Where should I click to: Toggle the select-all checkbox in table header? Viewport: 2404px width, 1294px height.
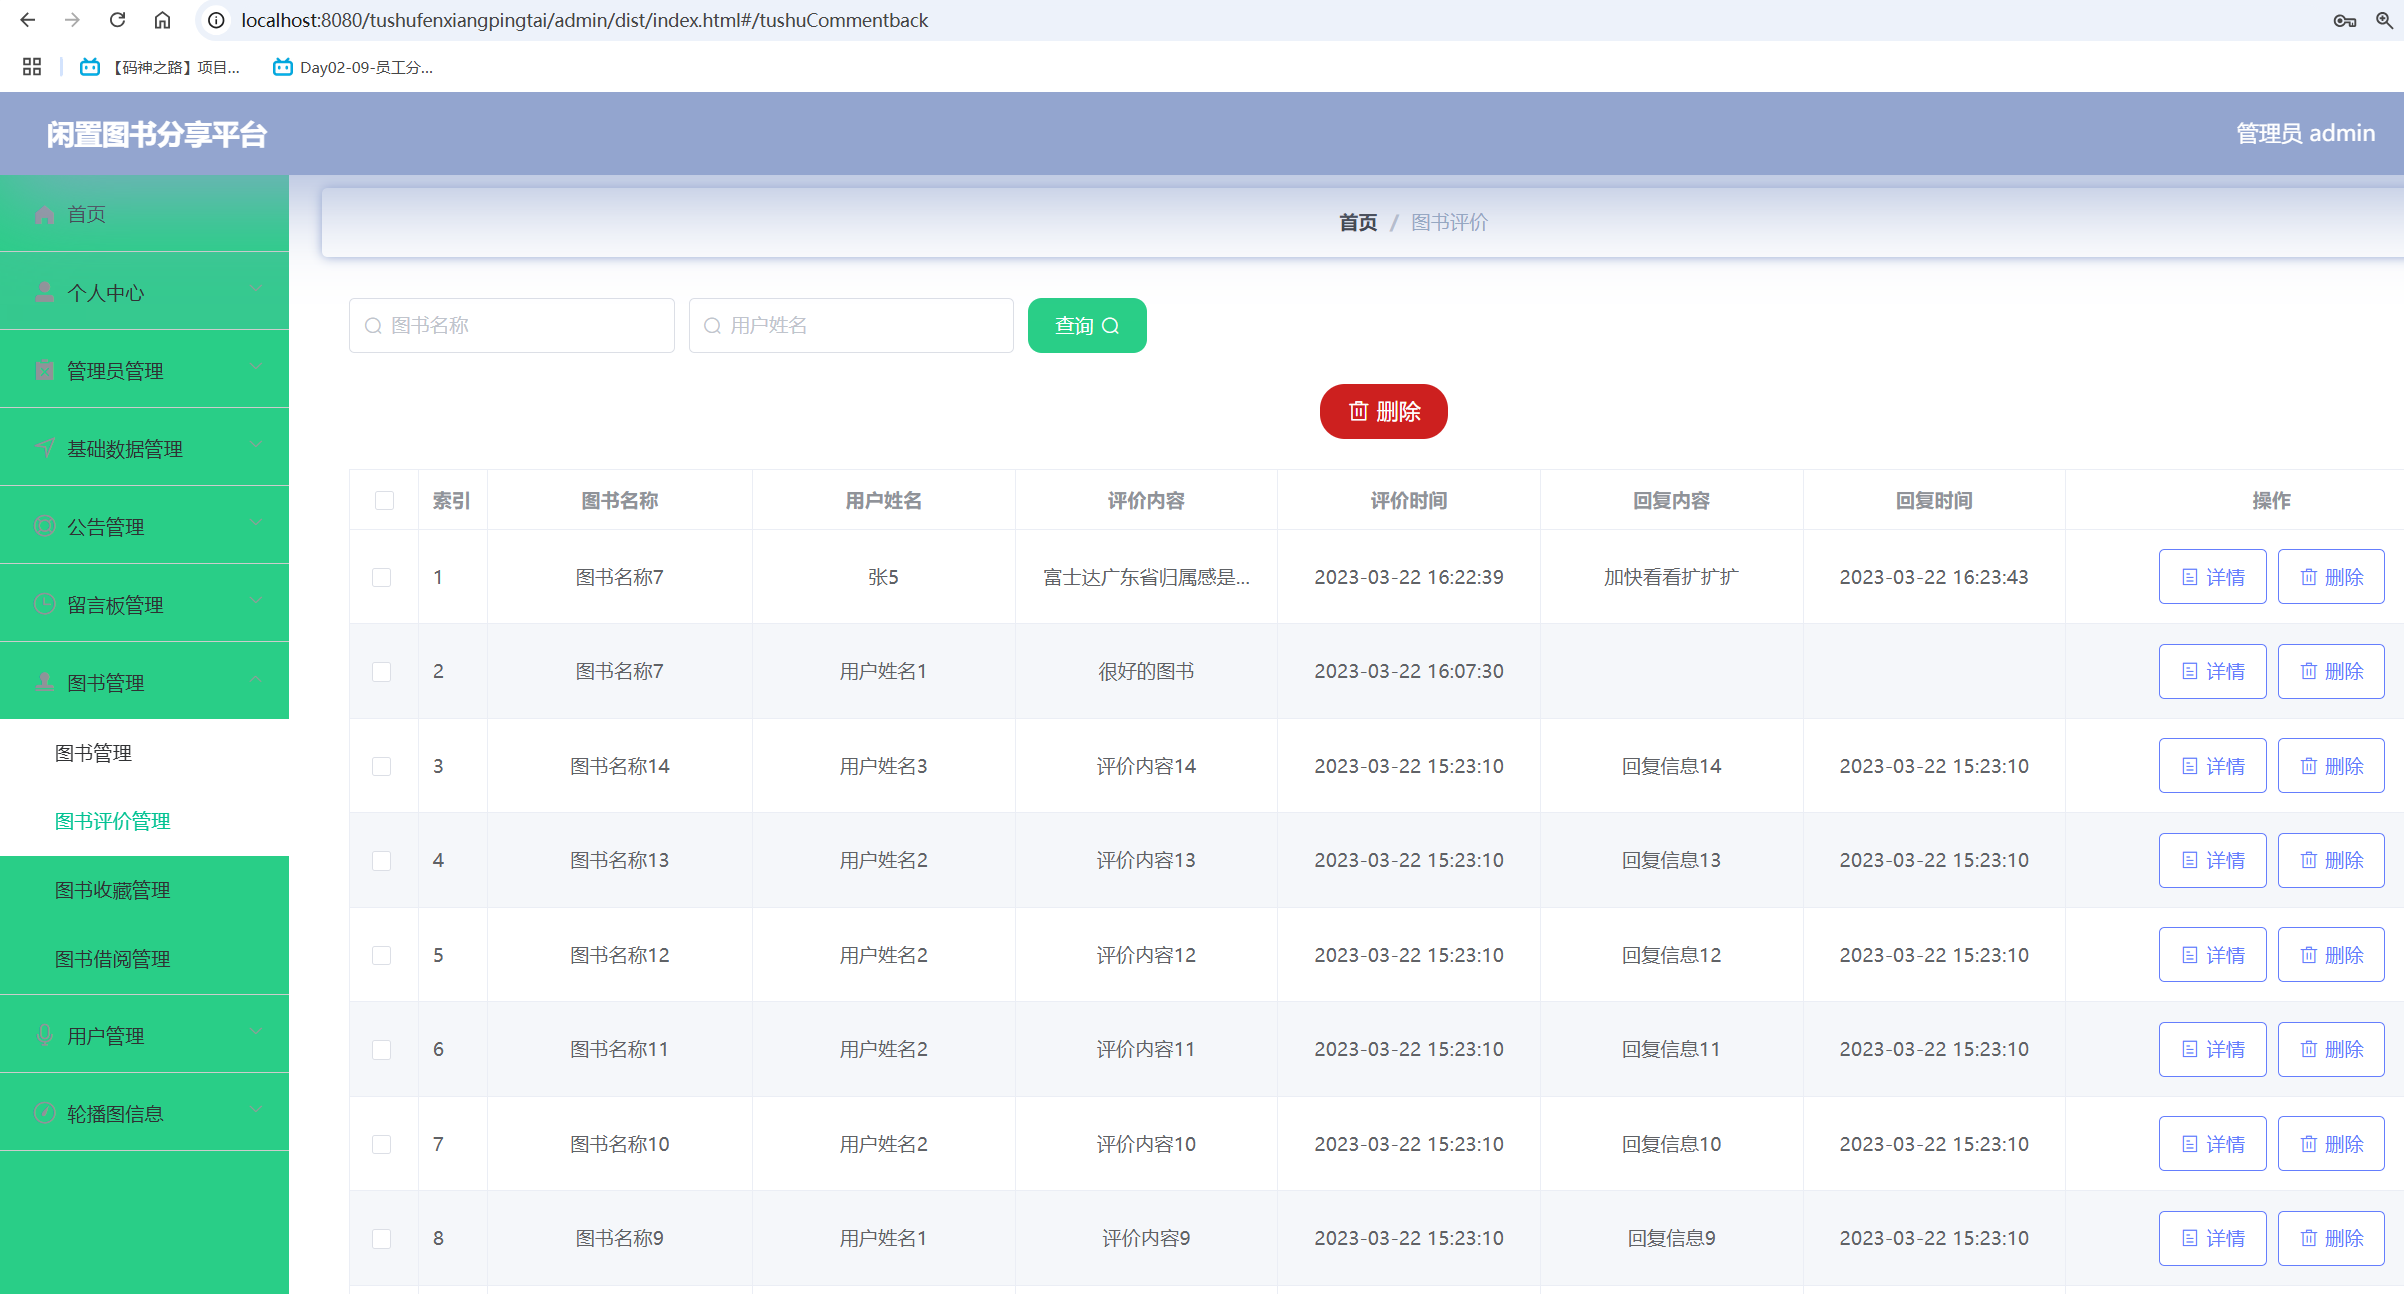point(384,500)
